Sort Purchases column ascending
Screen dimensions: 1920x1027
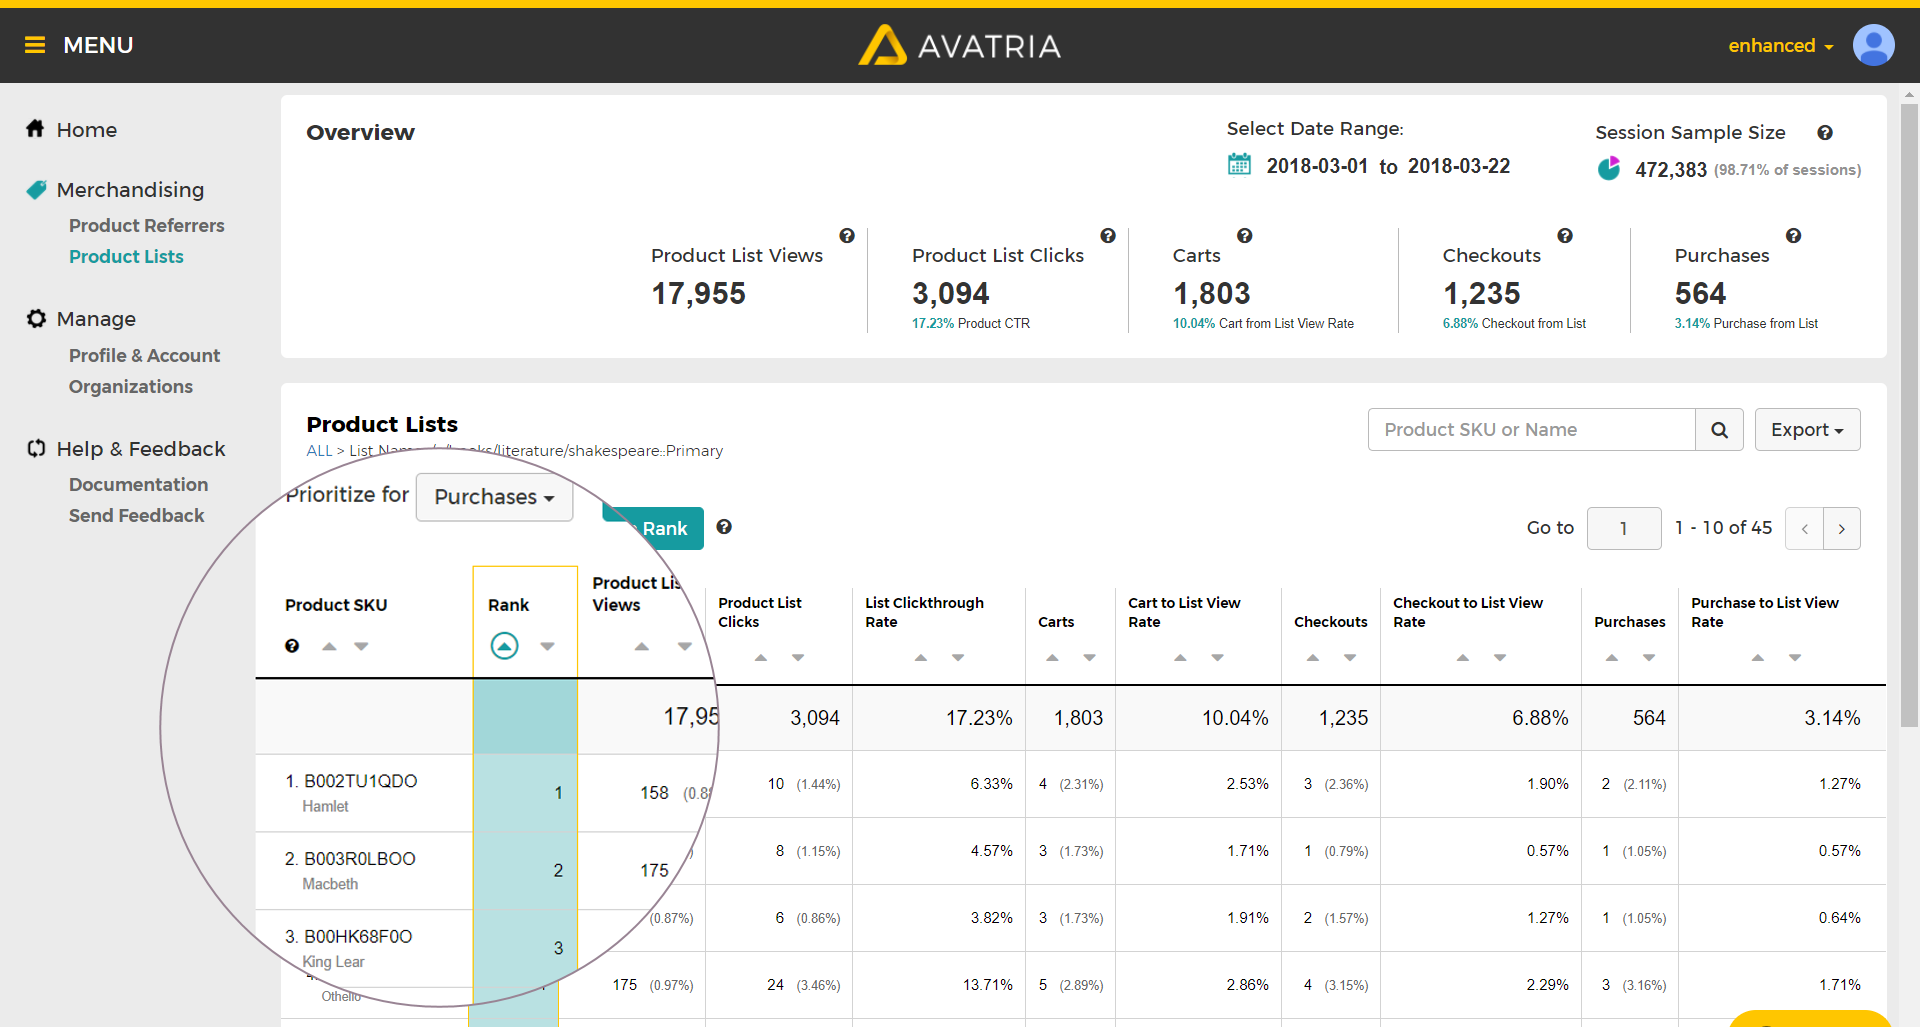[1612, 658]
